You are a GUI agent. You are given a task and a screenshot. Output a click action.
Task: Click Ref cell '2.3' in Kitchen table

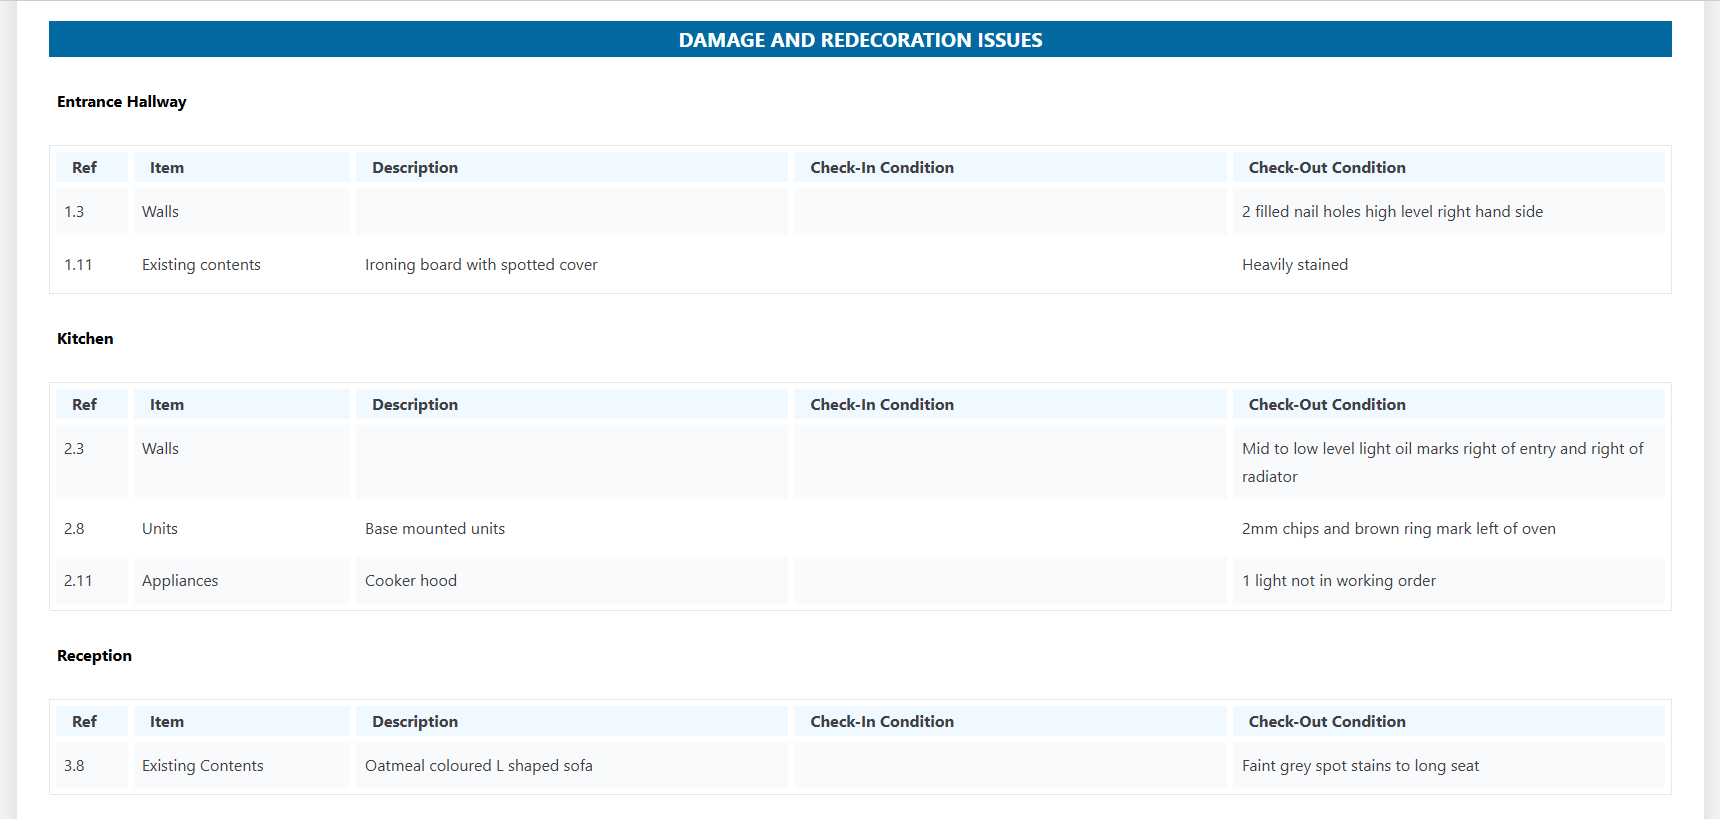pos(91,462)
